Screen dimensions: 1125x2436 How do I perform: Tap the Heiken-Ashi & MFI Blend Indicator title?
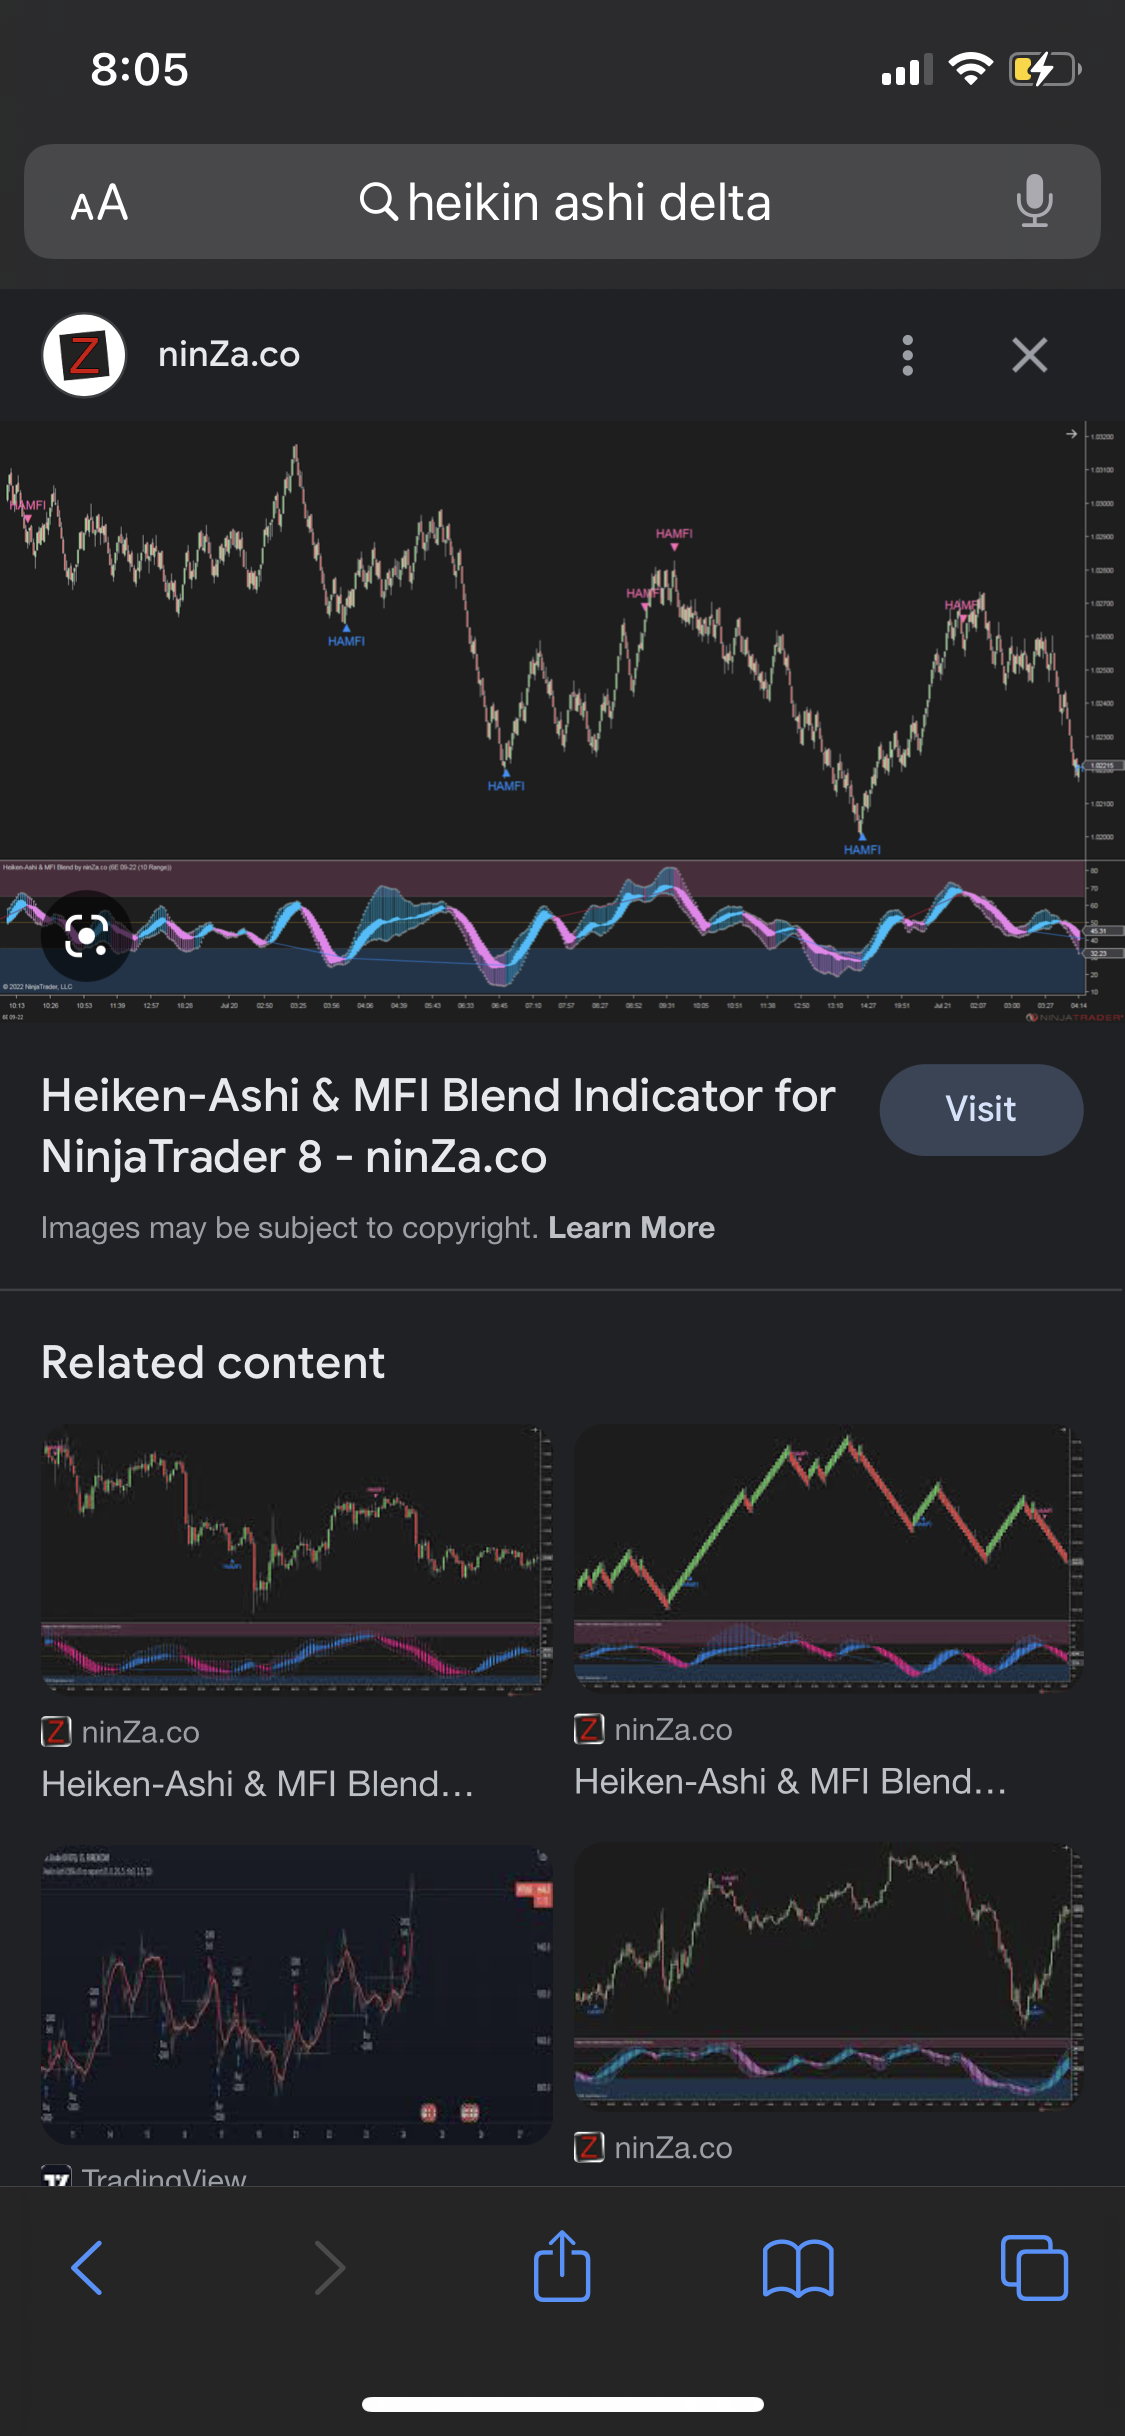point(438,1126)
